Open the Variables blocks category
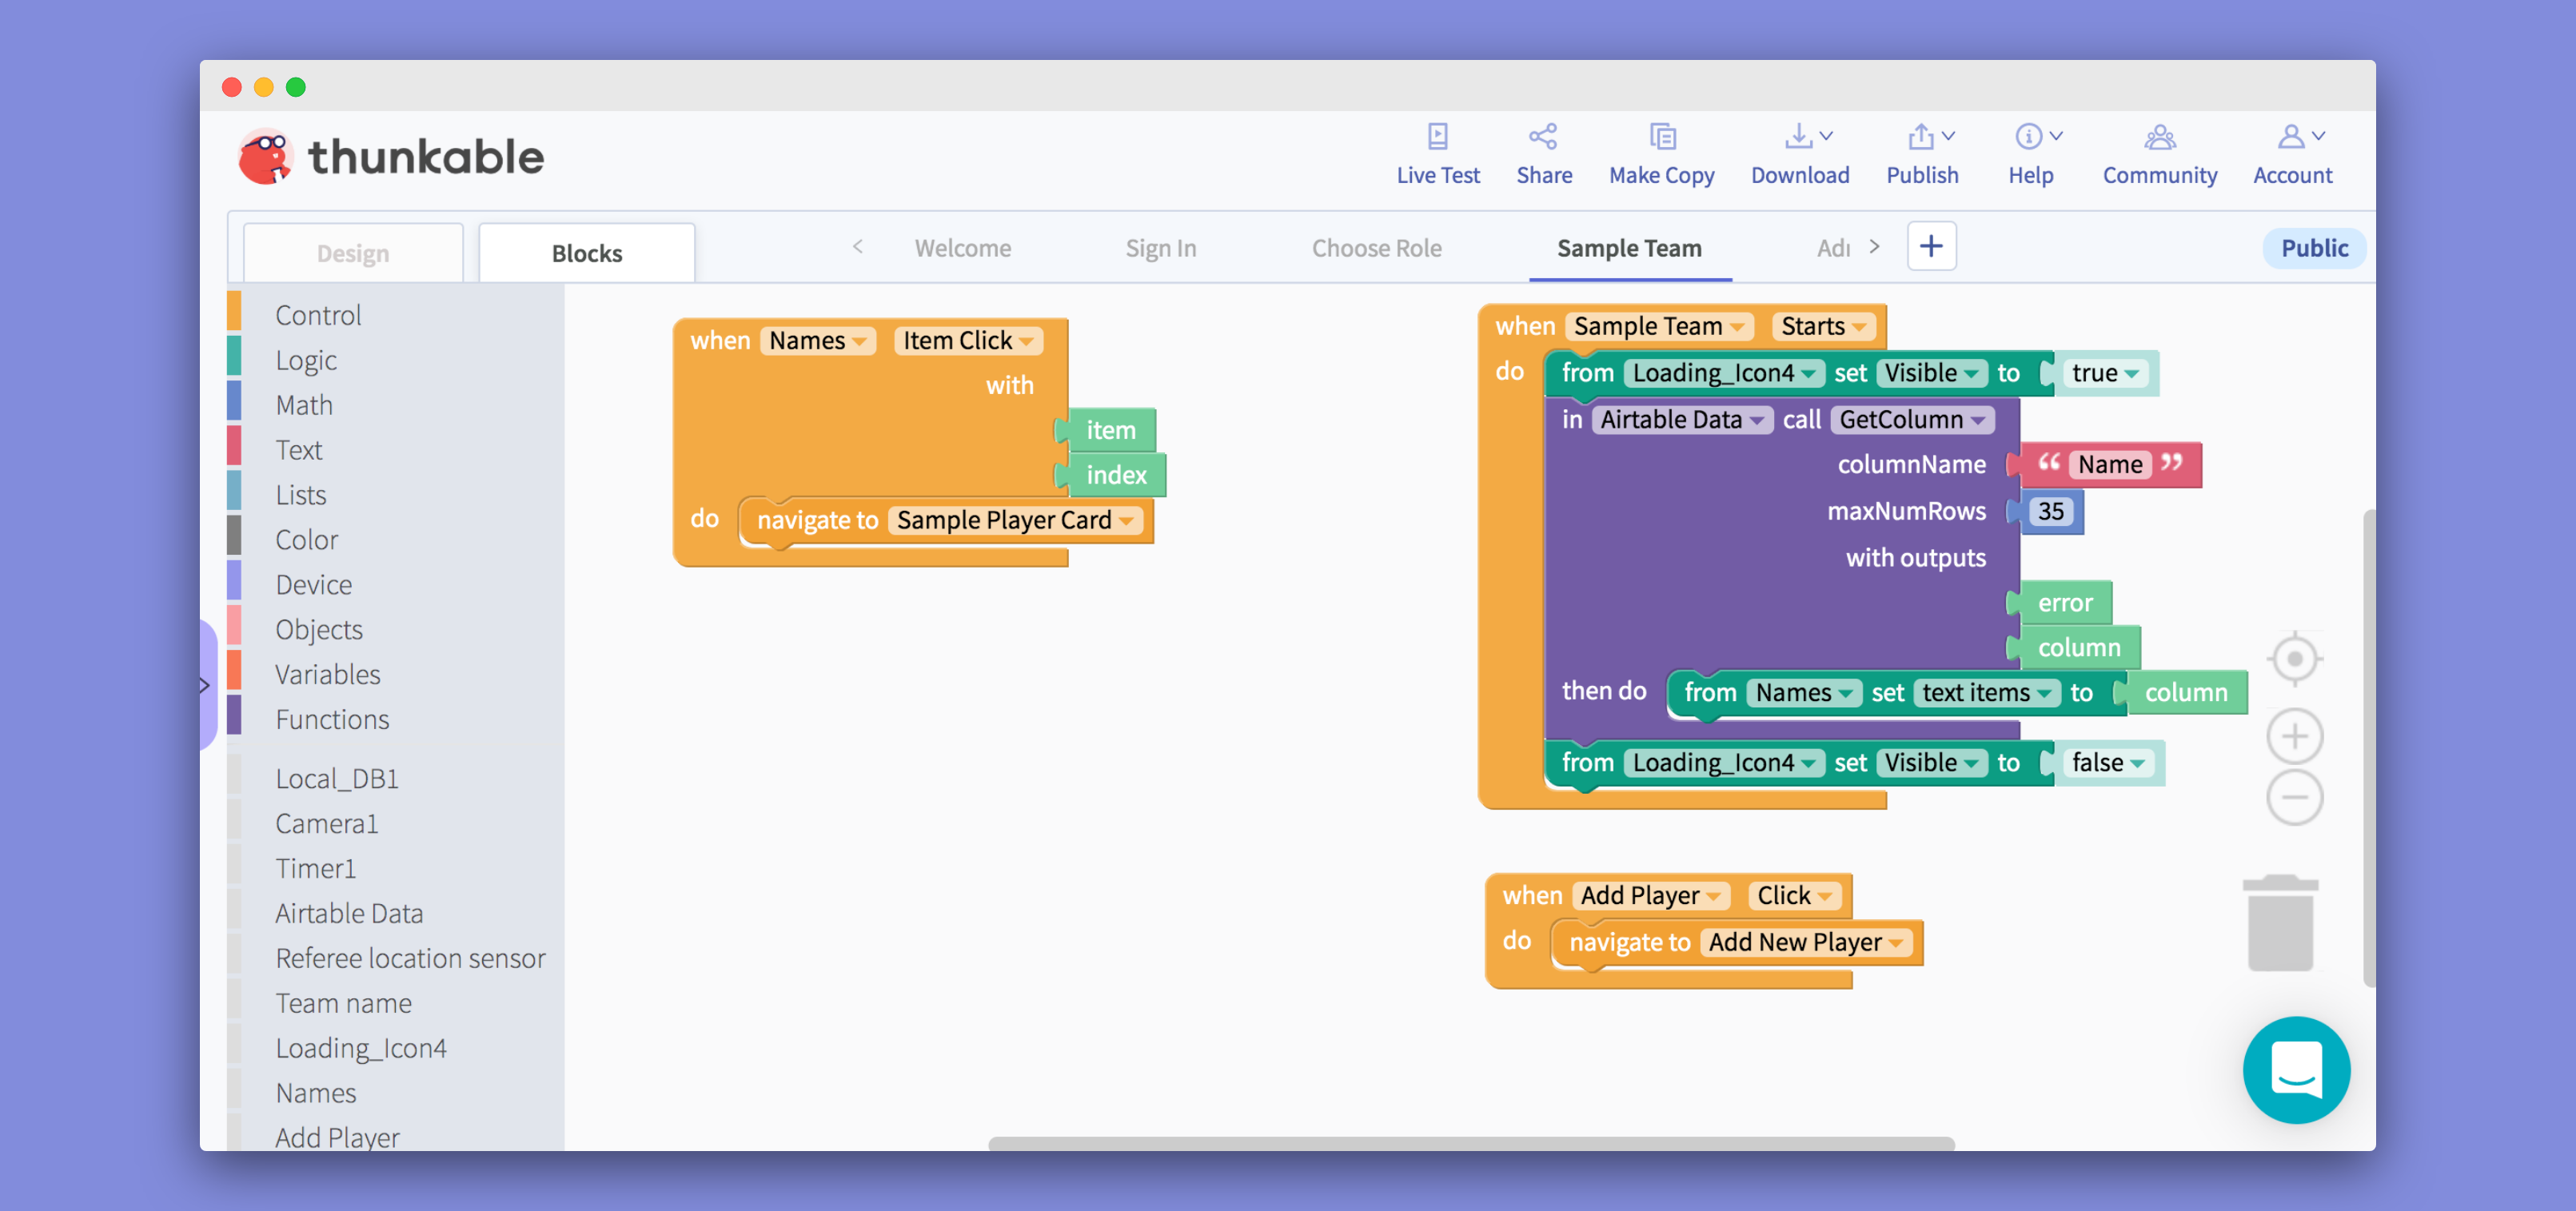Image resolution: width=2576 pixels, height=1211 pixels. [327, 675]
